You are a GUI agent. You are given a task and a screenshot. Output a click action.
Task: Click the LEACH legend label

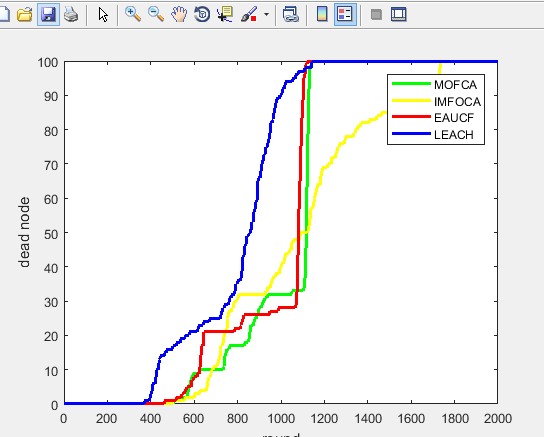(x=454, y=135)
